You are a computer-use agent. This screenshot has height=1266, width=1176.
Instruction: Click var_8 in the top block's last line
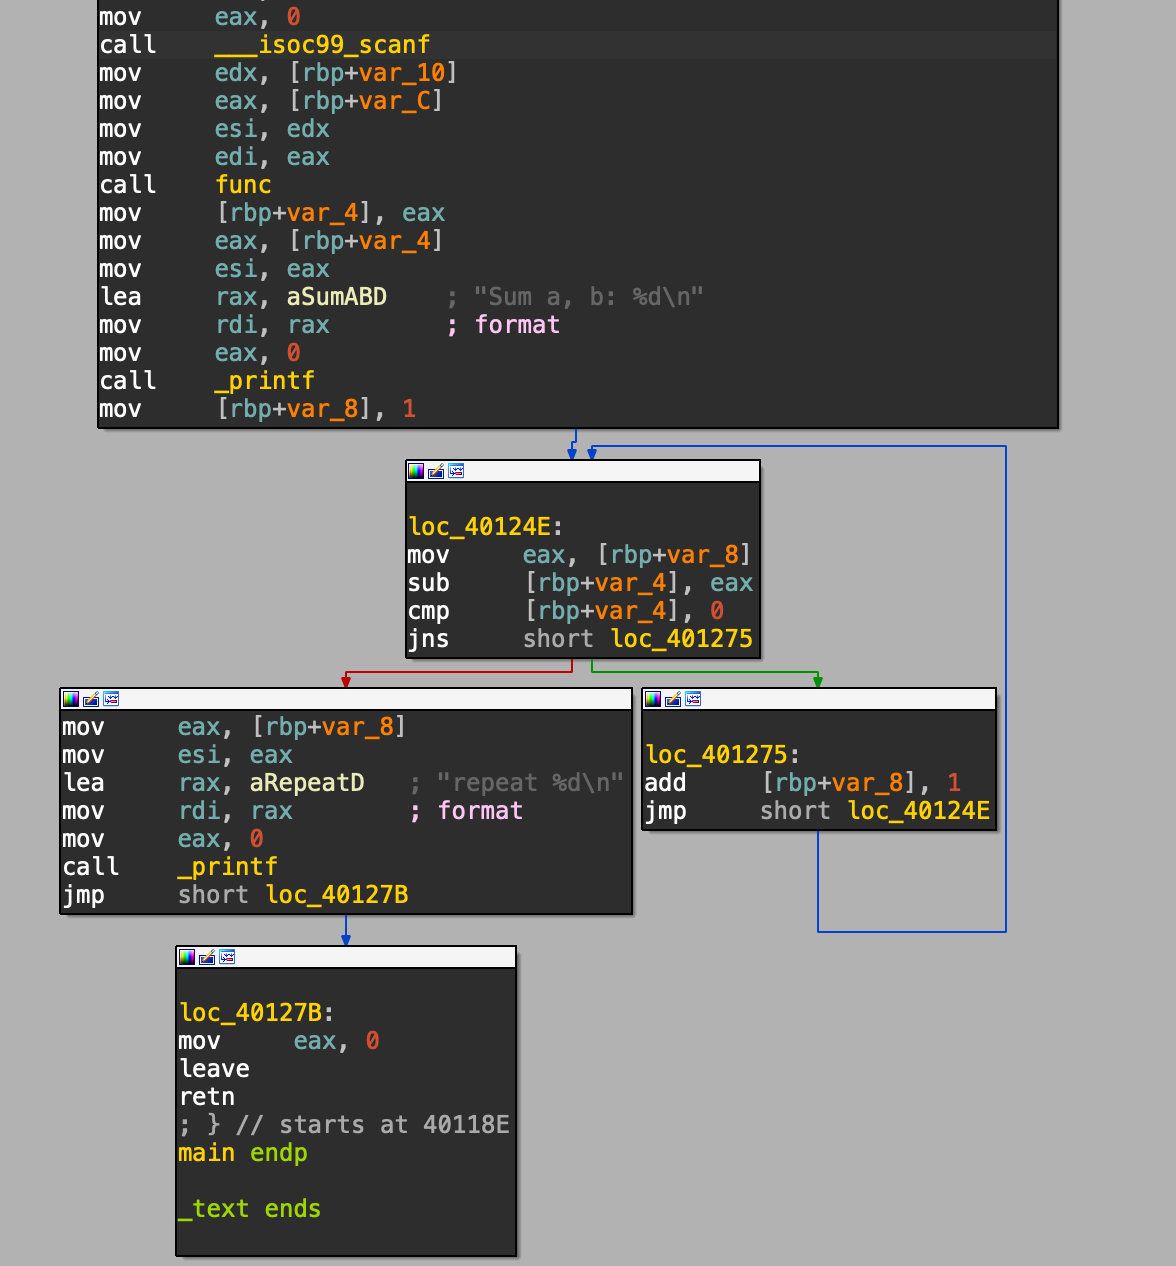(x=323, y=409)
